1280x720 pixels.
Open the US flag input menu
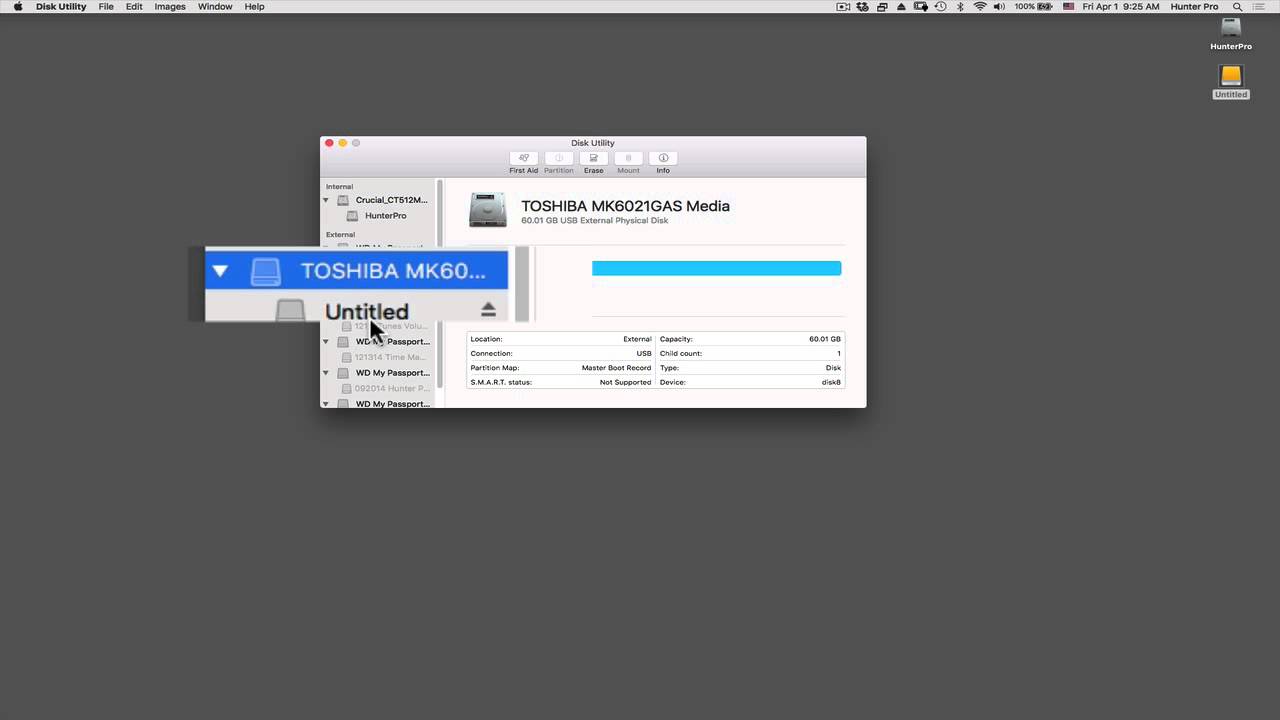click(x=1069, y=7)
